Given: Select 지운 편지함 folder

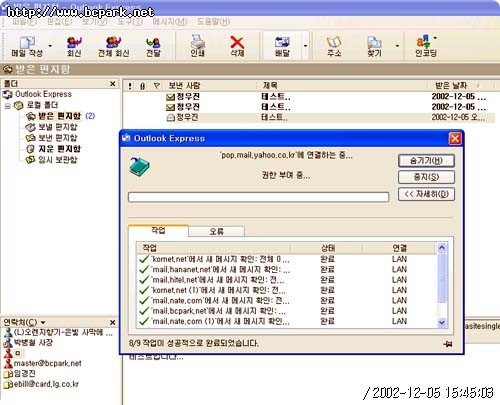Looking at the screenshot, I should click(59, 149).
